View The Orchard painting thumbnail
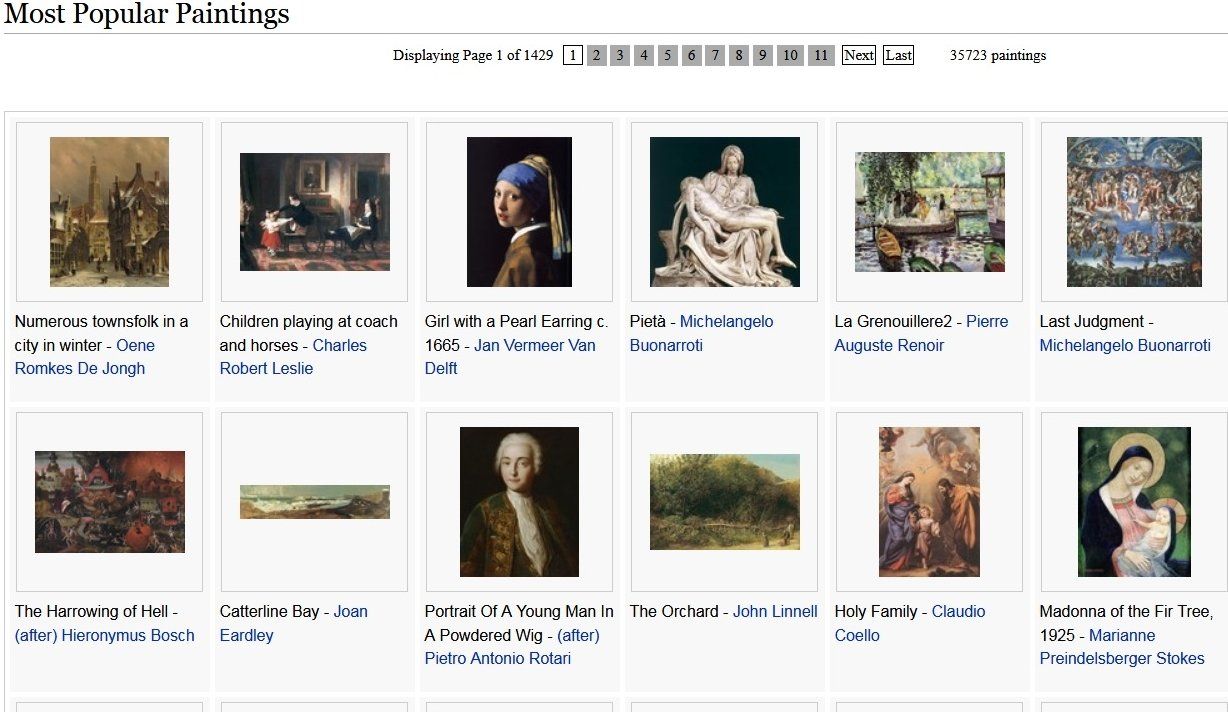 [x=725, y=502]
